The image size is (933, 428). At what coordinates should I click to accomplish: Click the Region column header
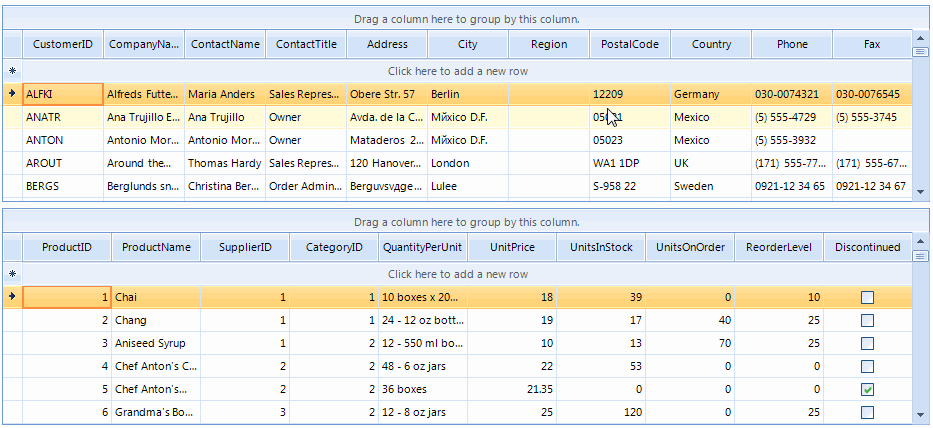[549, 44]
